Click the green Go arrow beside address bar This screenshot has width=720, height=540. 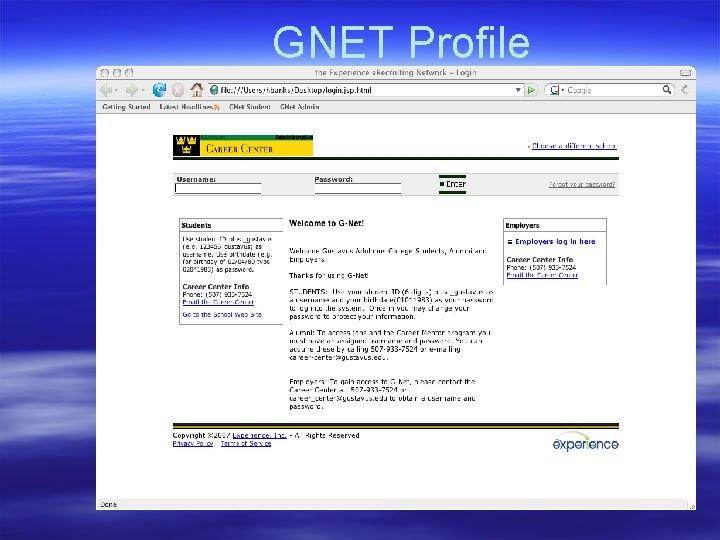[531, 90]
